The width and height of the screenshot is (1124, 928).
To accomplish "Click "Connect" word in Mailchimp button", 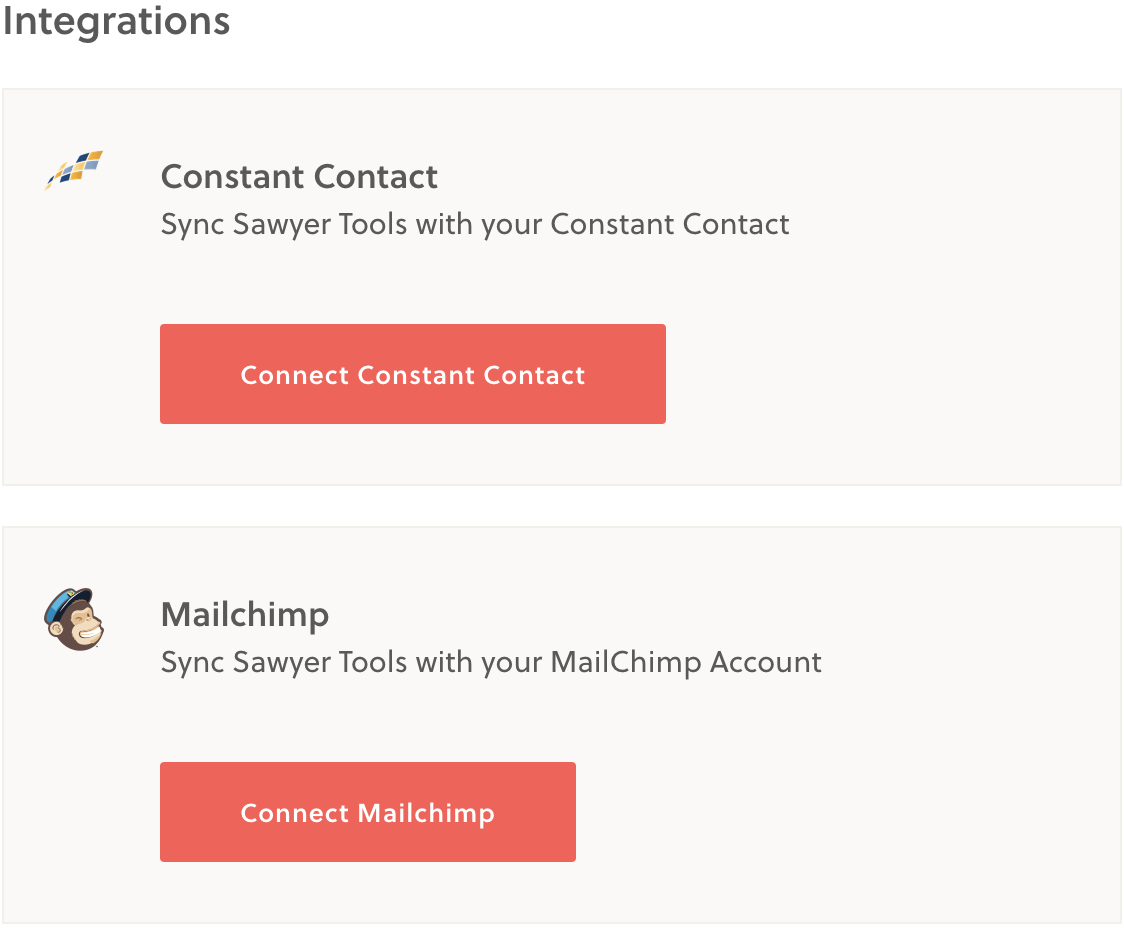I will point(295,813).
